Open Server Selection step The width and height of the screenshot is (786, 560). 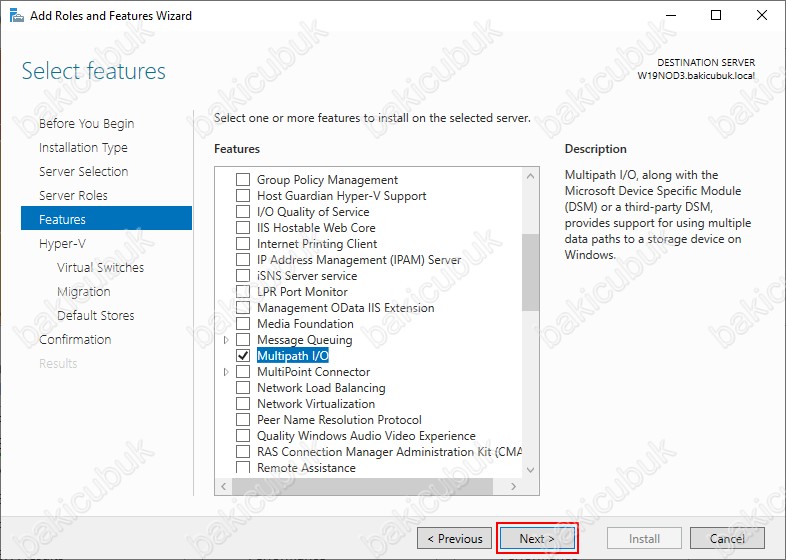coord(84,171)
